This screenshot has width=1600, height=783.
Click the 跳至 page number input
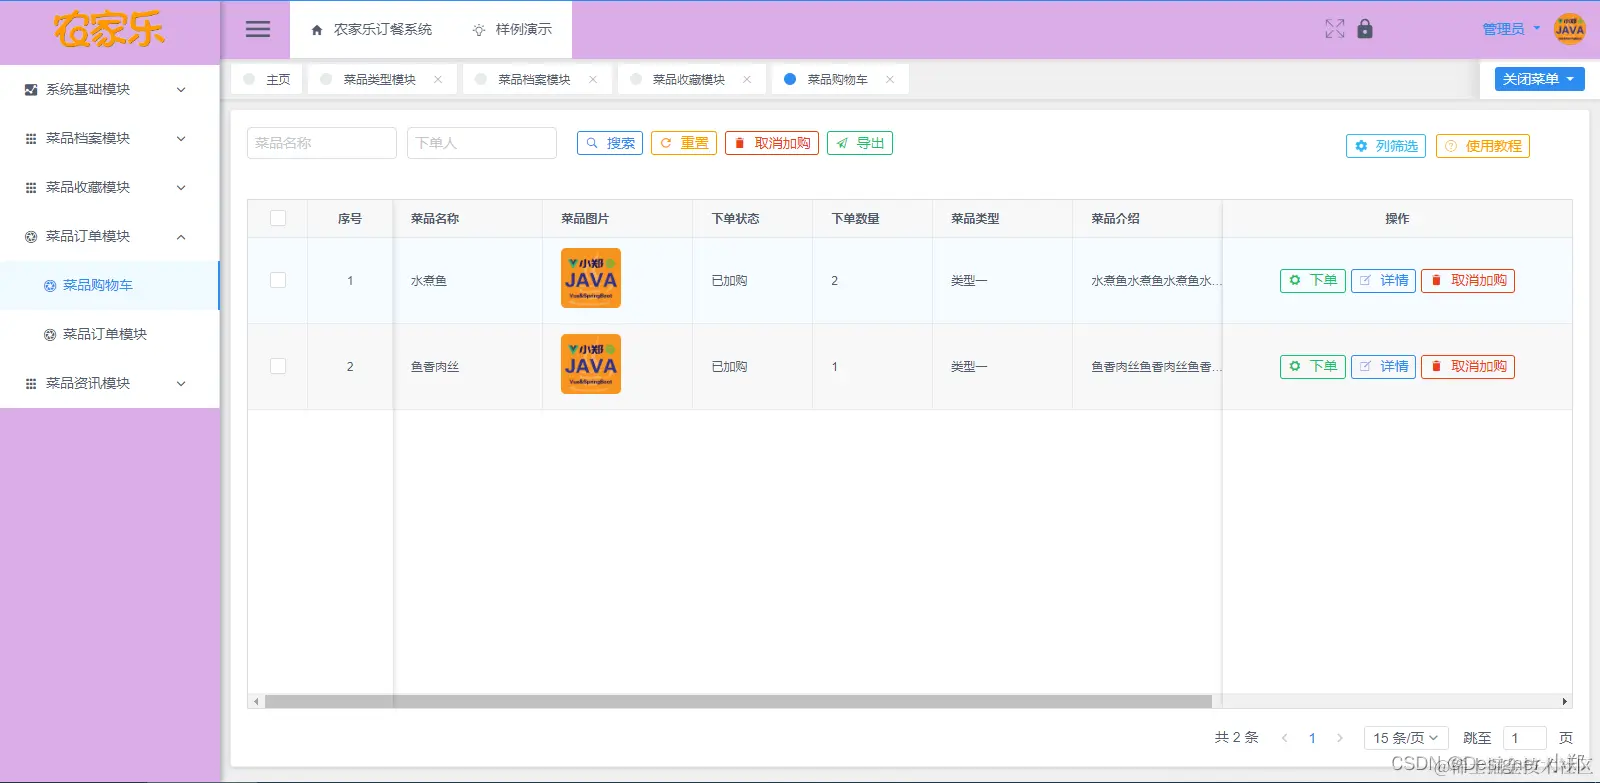coord(1525,738)
